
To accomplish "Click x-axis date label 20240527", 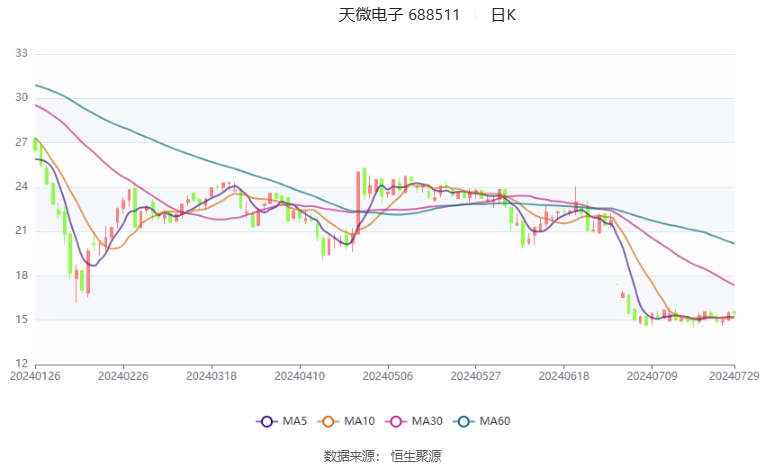I will click(x=476, y=376).
